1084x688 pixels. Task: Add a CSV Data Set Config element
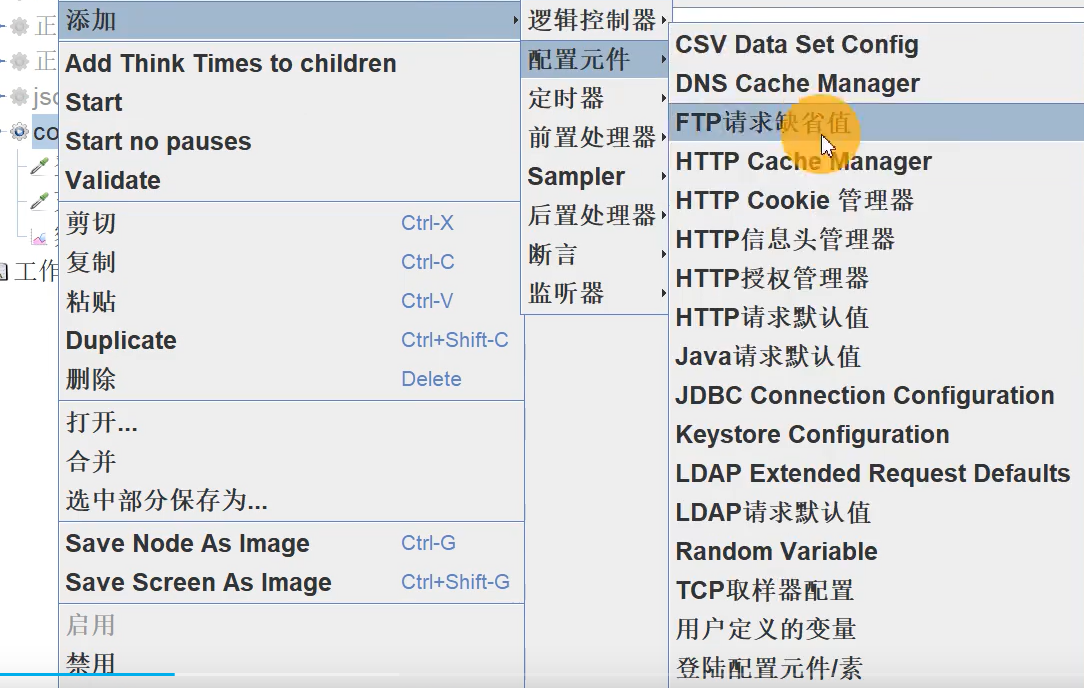coord(796,45)
